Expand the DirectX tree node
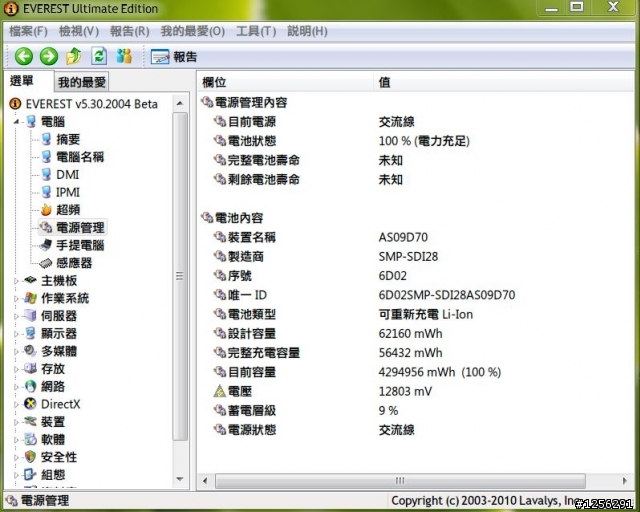Viewport: 640px width, 512px height. pos(16,404)
